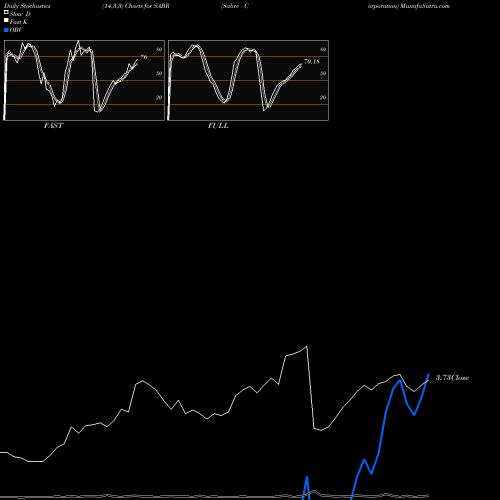Click the FULL stochastic chart panel
Image resolution: width=500 pixels, height=500 pixels.
point(248,80)
